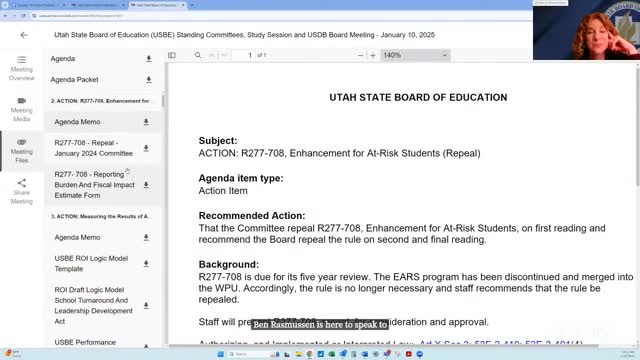Open File Explorer from the taskbar

point(298,354)
